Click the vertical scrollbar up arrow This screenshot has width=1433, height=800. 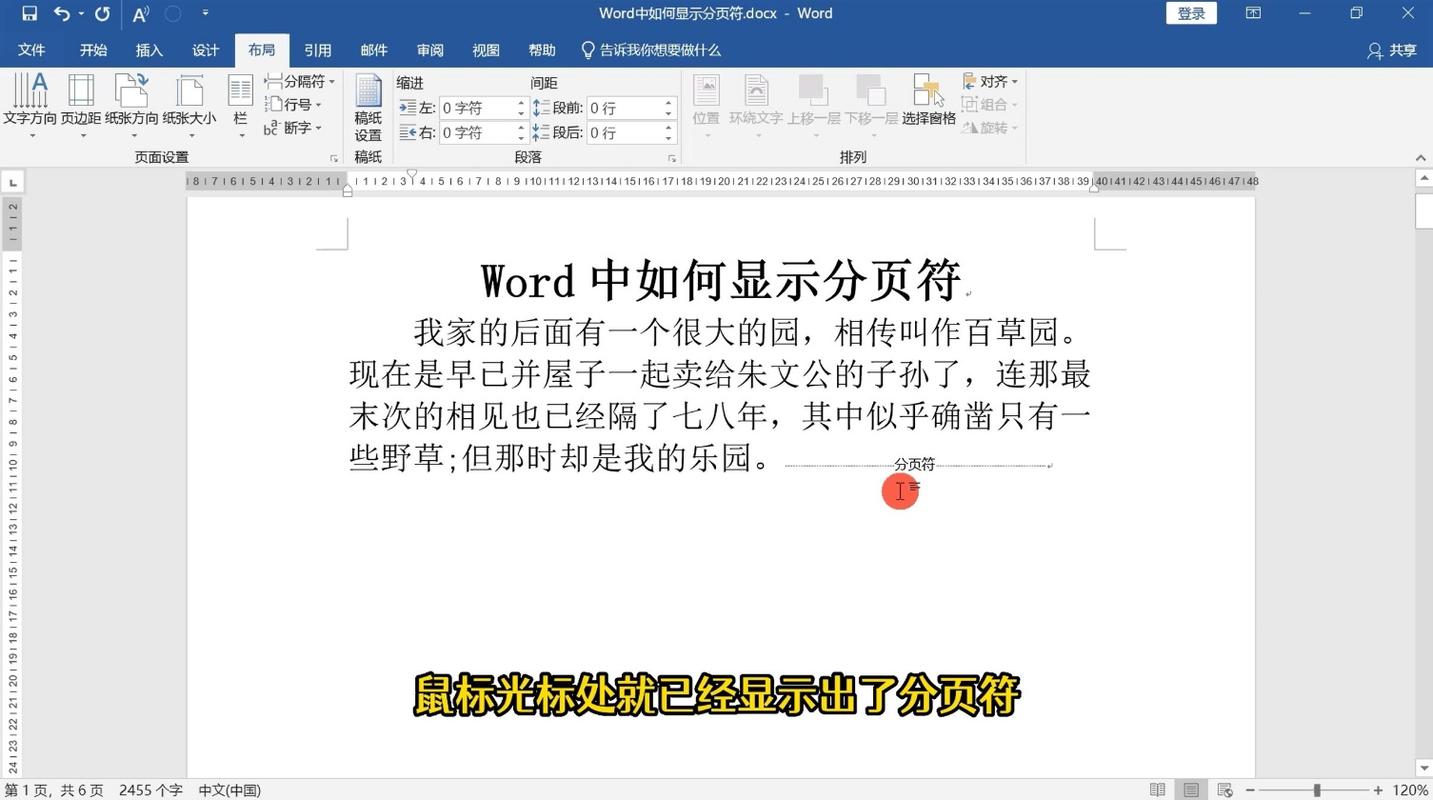click(x=1424, y=178)
